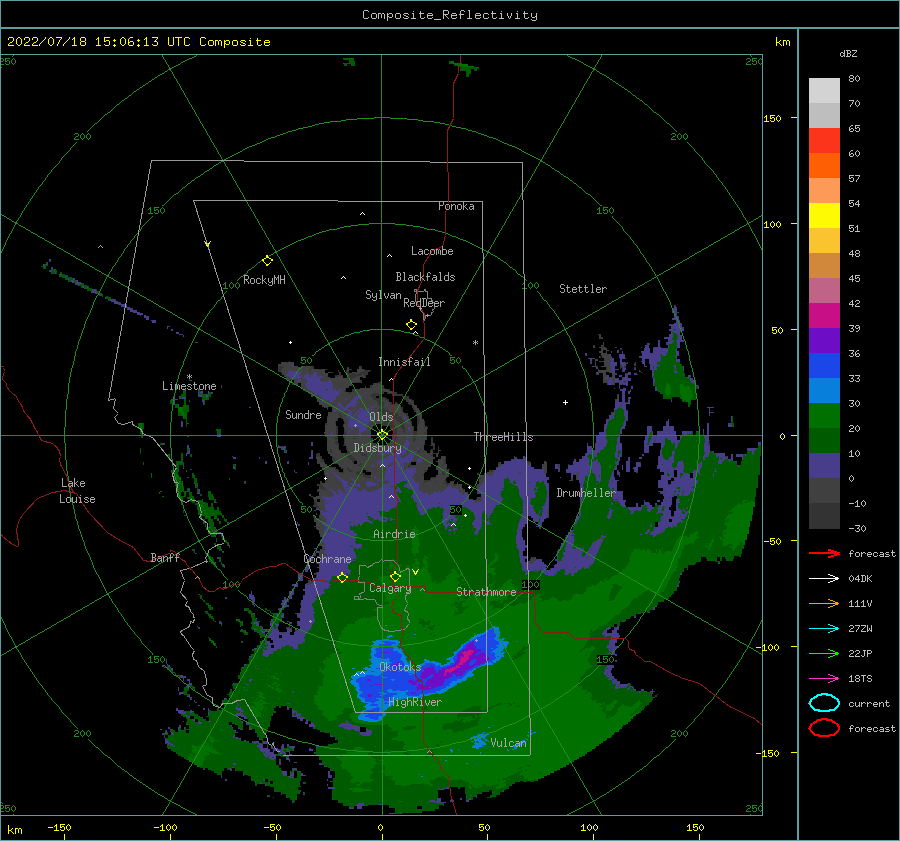Click yellow diamond marker below RedDeer
The image size is (900, 841).
pos(411,325)
